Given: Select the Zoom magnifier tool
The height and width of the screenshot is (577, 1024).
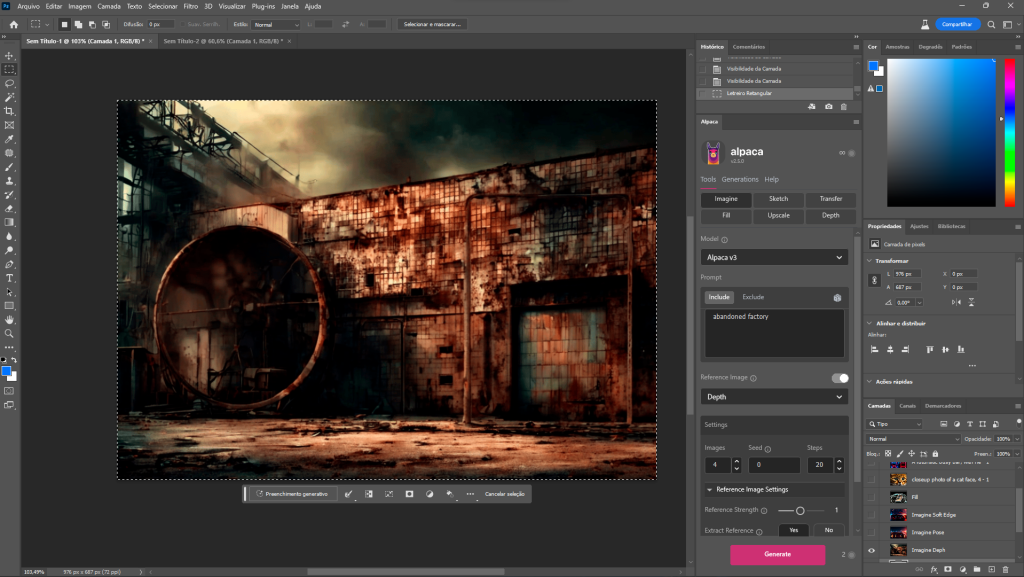Looking at the screenshot, I should 9,333.
